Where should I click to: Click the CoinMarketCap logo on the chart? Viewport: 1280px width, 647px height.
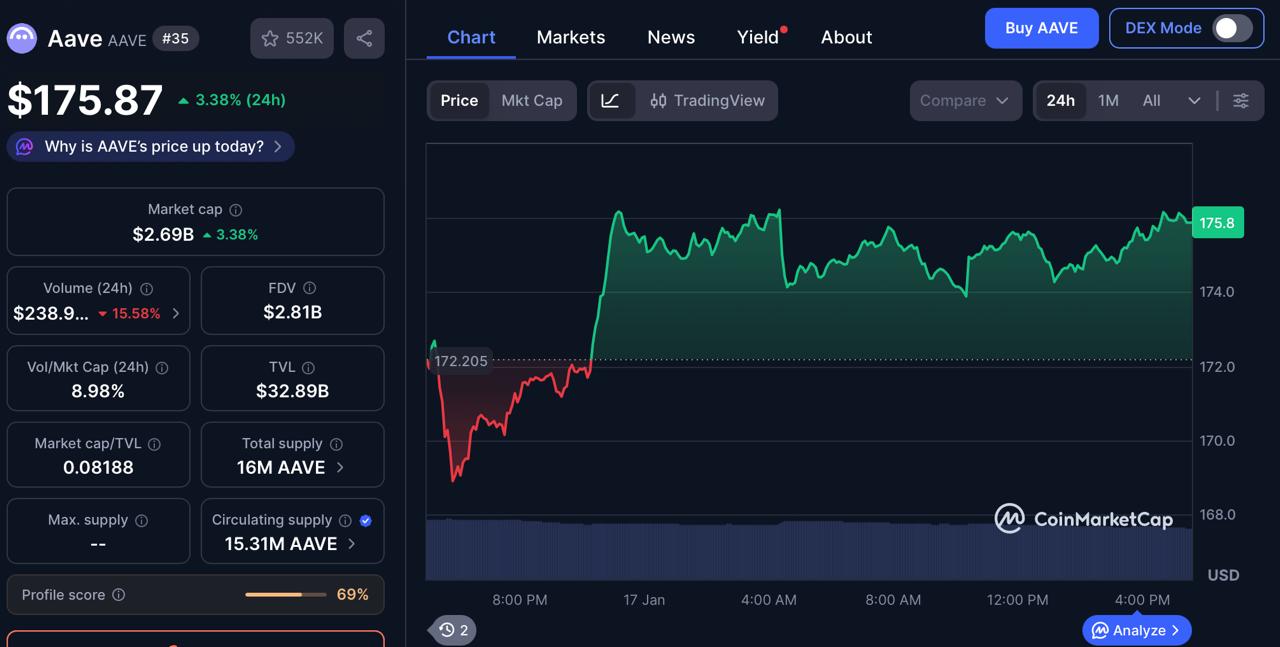(x=1081, y=519)
